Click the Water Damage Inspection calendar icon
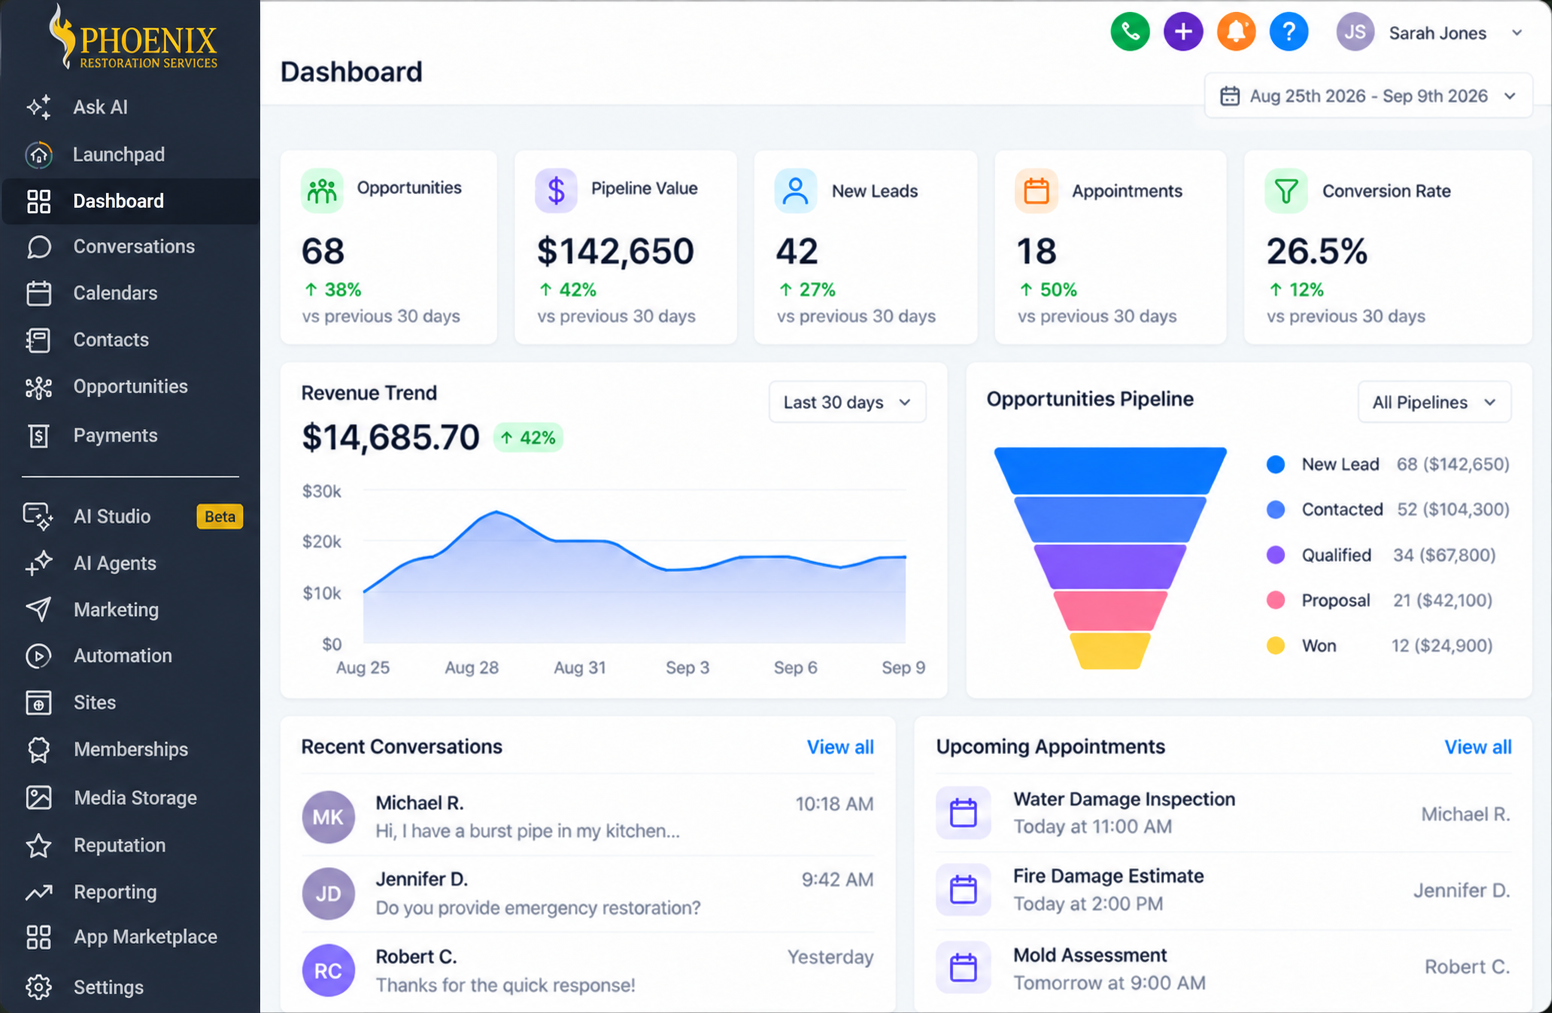This screenshot has width=1552, height=1013. pyautogui.click(x=963, y=813)
